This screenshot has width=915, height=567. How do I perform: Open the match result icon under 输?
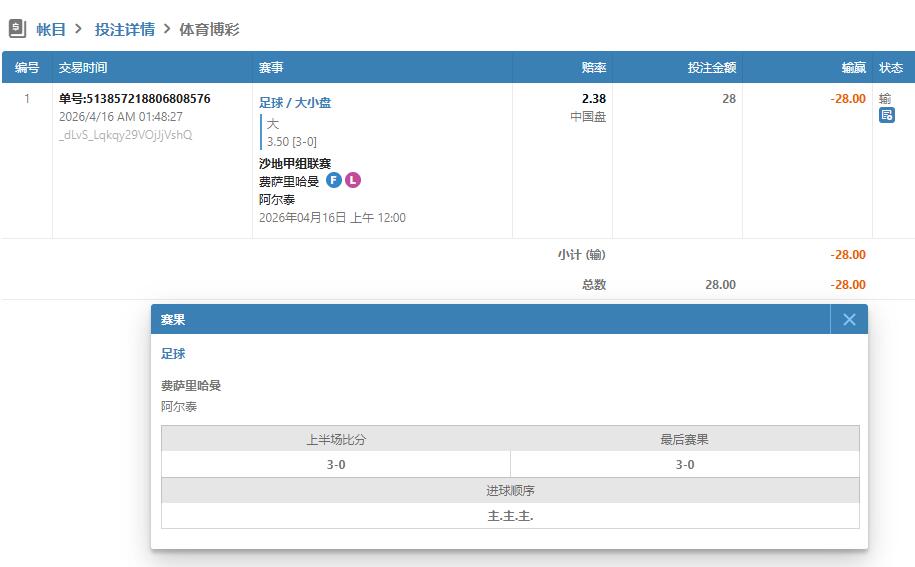point(886,116)
